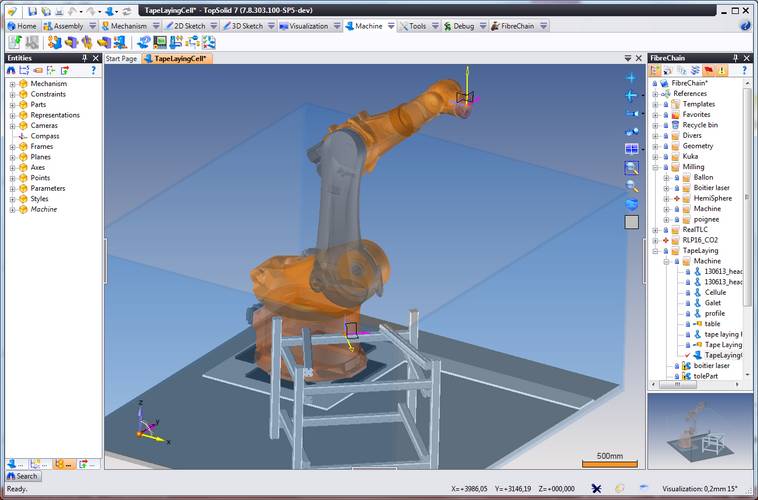This screenshot has width=758, height=500.
Task: Pin the Entities panel
Action: point(84,58)
